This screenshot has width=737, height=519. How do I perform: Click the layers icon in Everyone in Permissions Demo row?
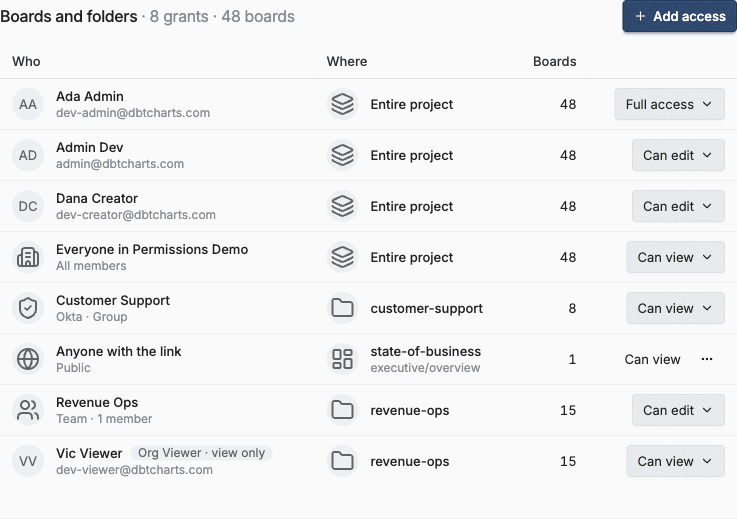point(342,257)
